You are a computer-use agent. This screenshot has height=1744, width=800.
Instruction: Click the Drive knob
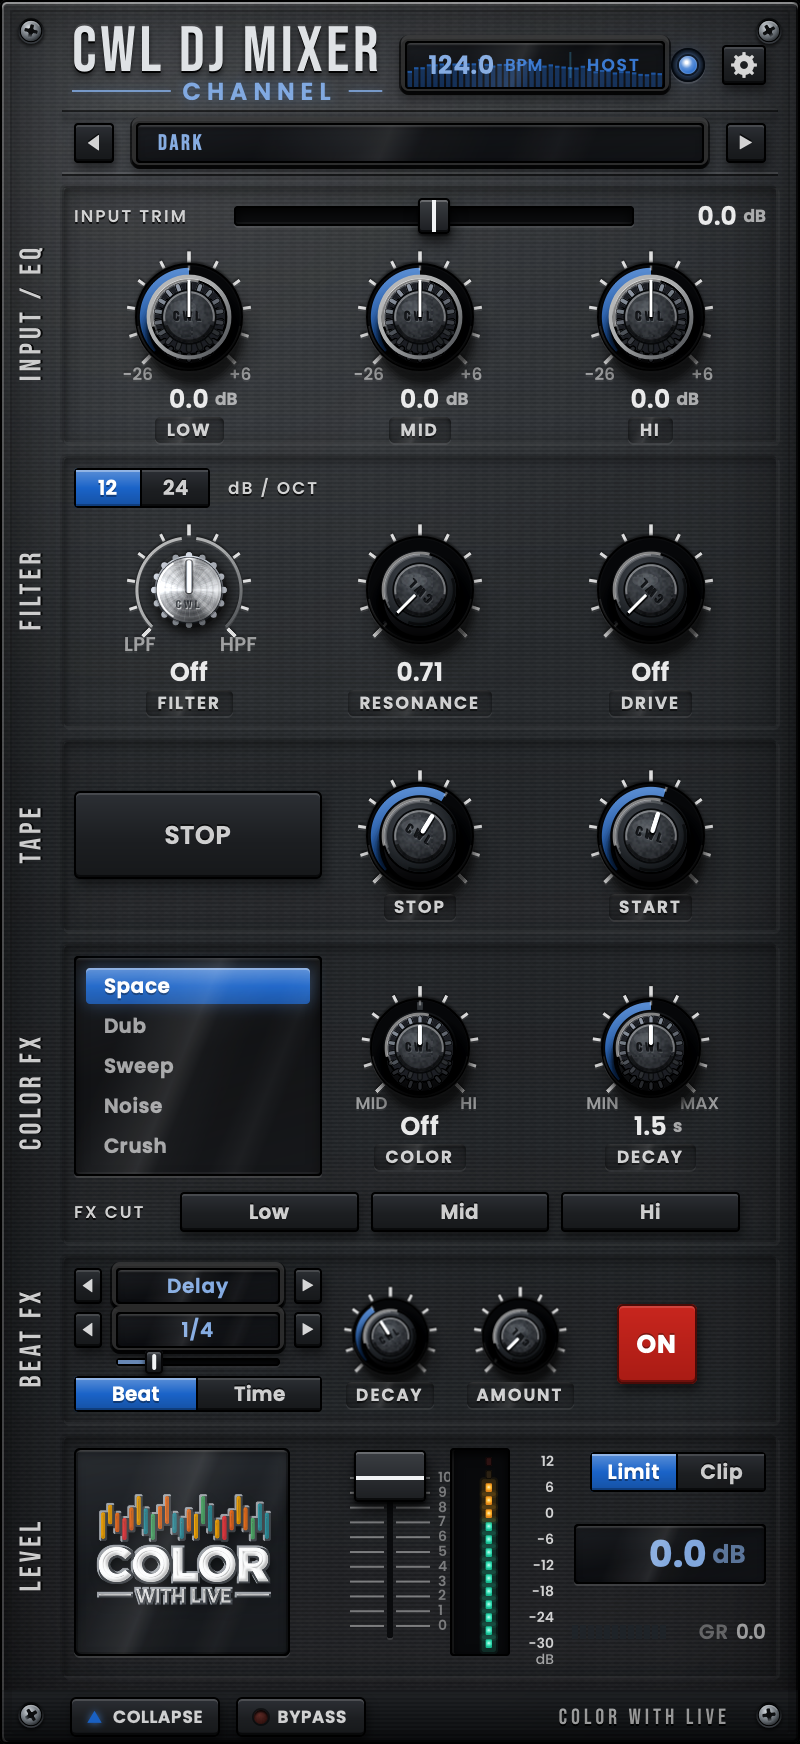click(x=650, y=588)
